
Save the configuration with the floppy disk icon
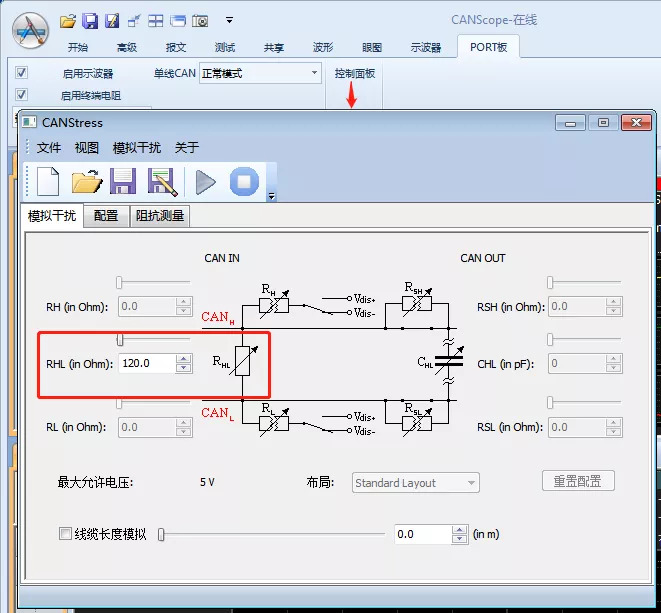[123, 181]
